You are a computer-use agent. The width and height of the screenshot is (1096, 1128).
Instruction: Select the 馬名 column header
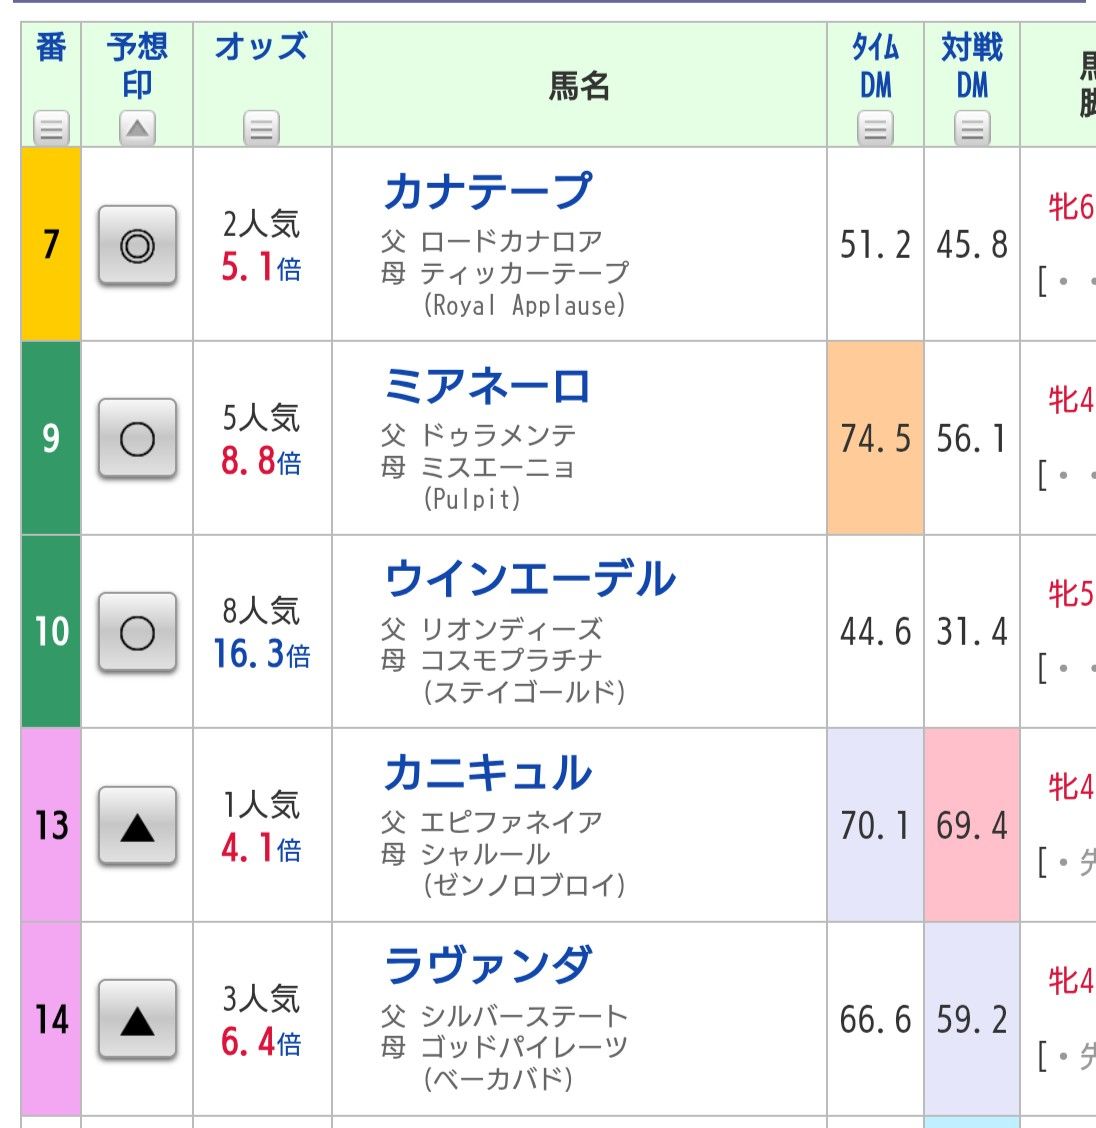(579, 86)
